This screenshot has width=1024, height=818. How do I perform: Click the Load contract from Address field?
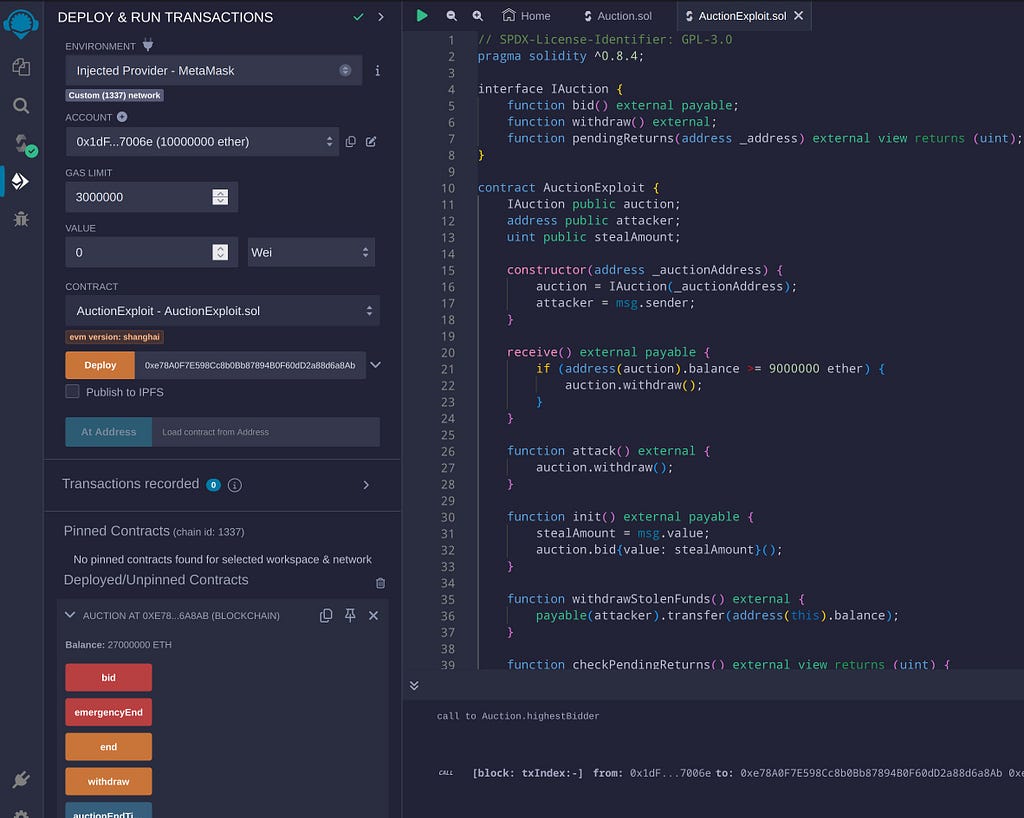click(x=266, y=432)
